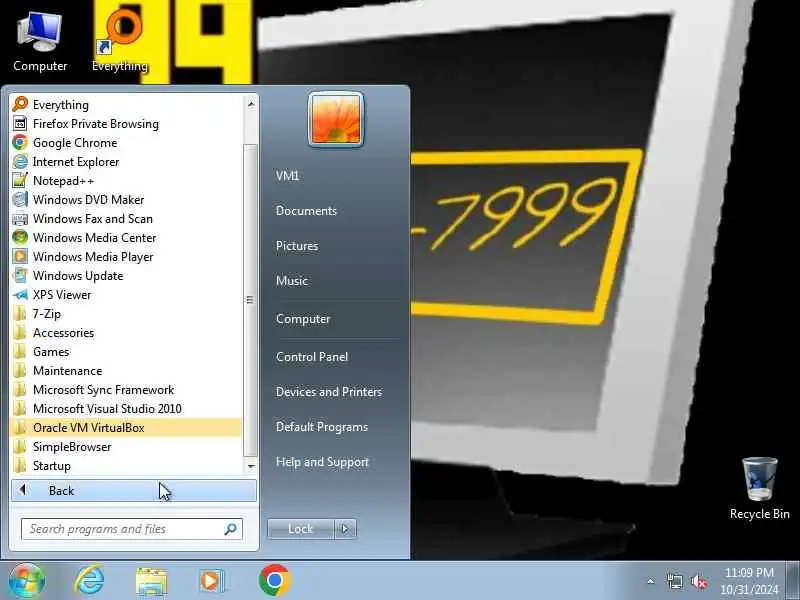Image resolution: width=800 pixels, height=600 pixels.
Task: Open Windows Media Player from programs list
Action: click(x=126, y=257)
